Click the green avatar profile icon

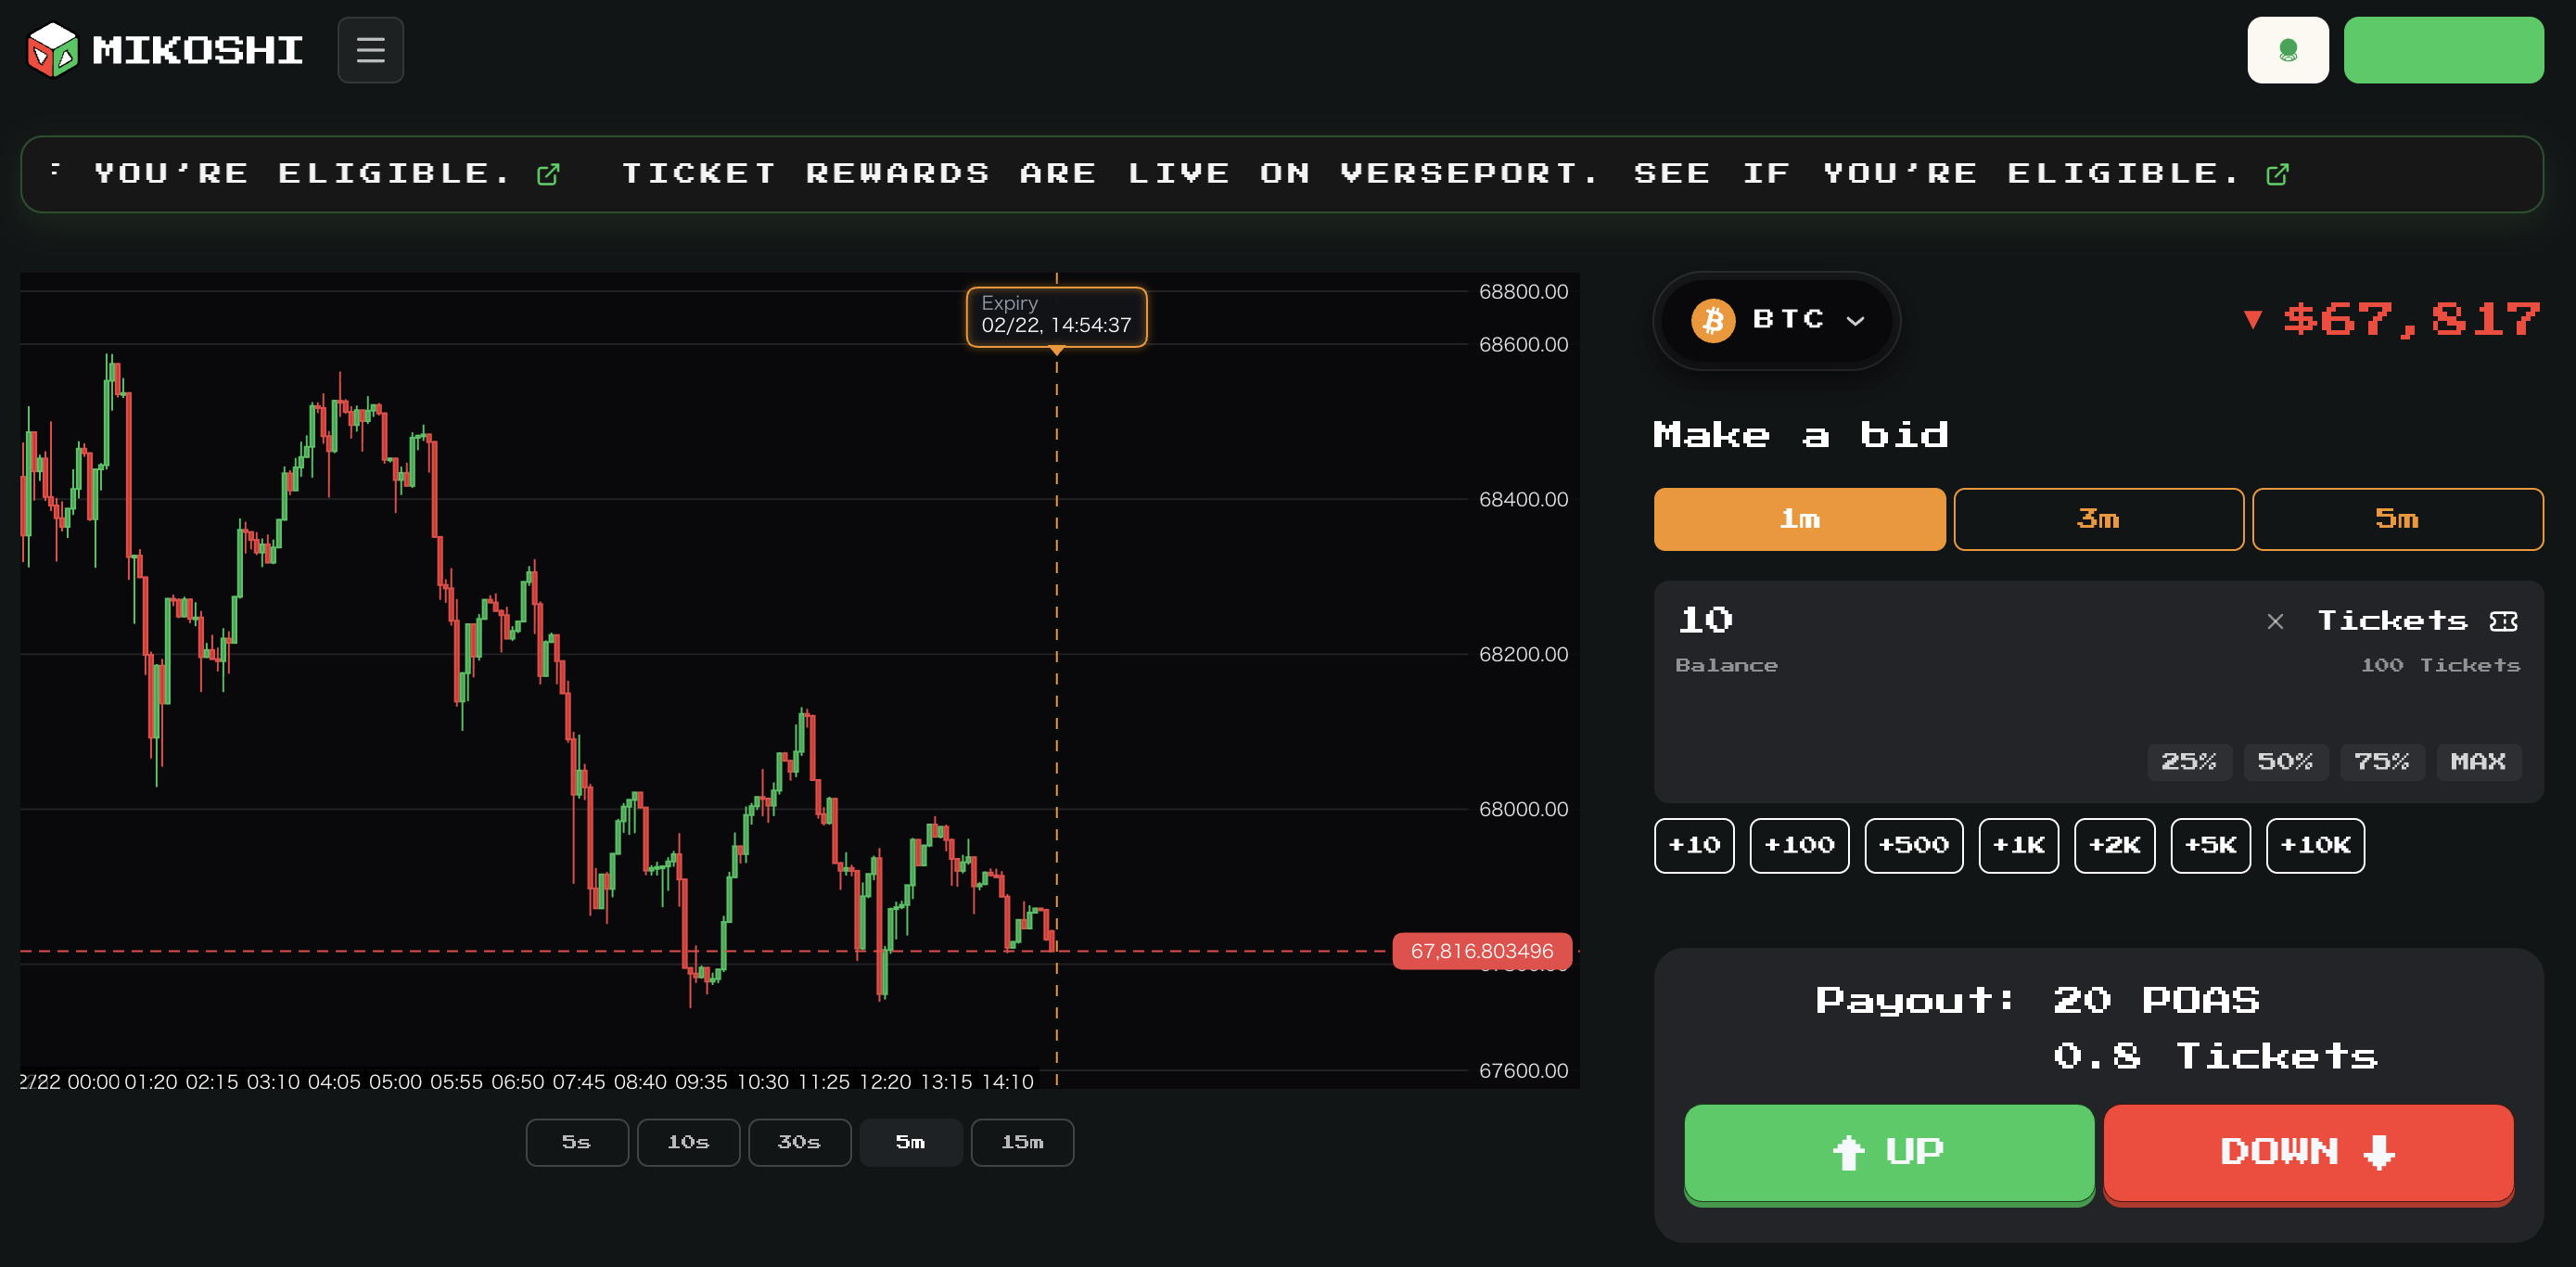pyautogui.click(x=2287, y=50)
